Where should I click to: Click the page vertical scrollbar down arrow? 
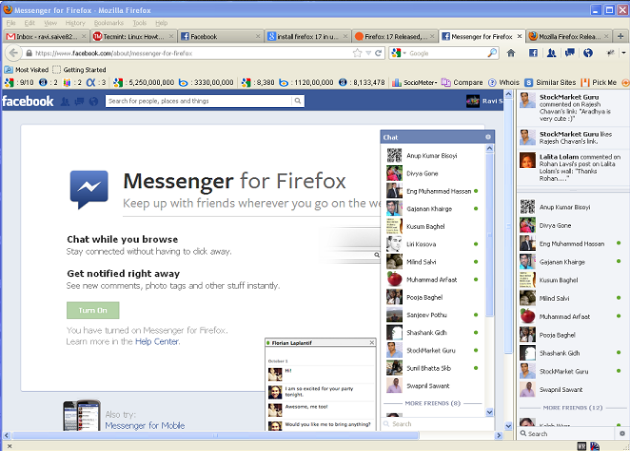tap(508, 426)
